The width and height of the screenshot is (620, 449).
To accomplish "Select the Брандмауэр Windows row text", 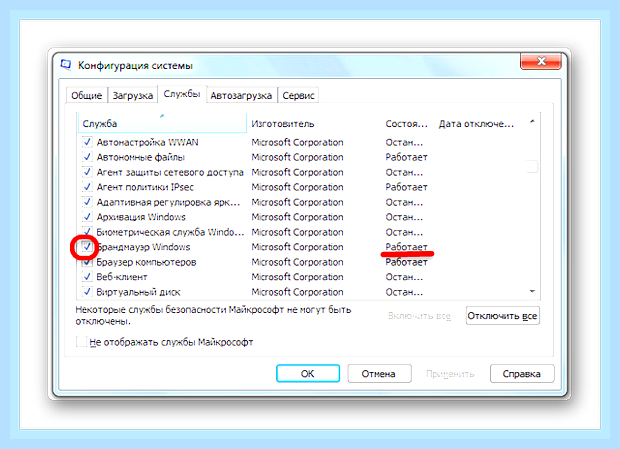I will coord(144,247).
